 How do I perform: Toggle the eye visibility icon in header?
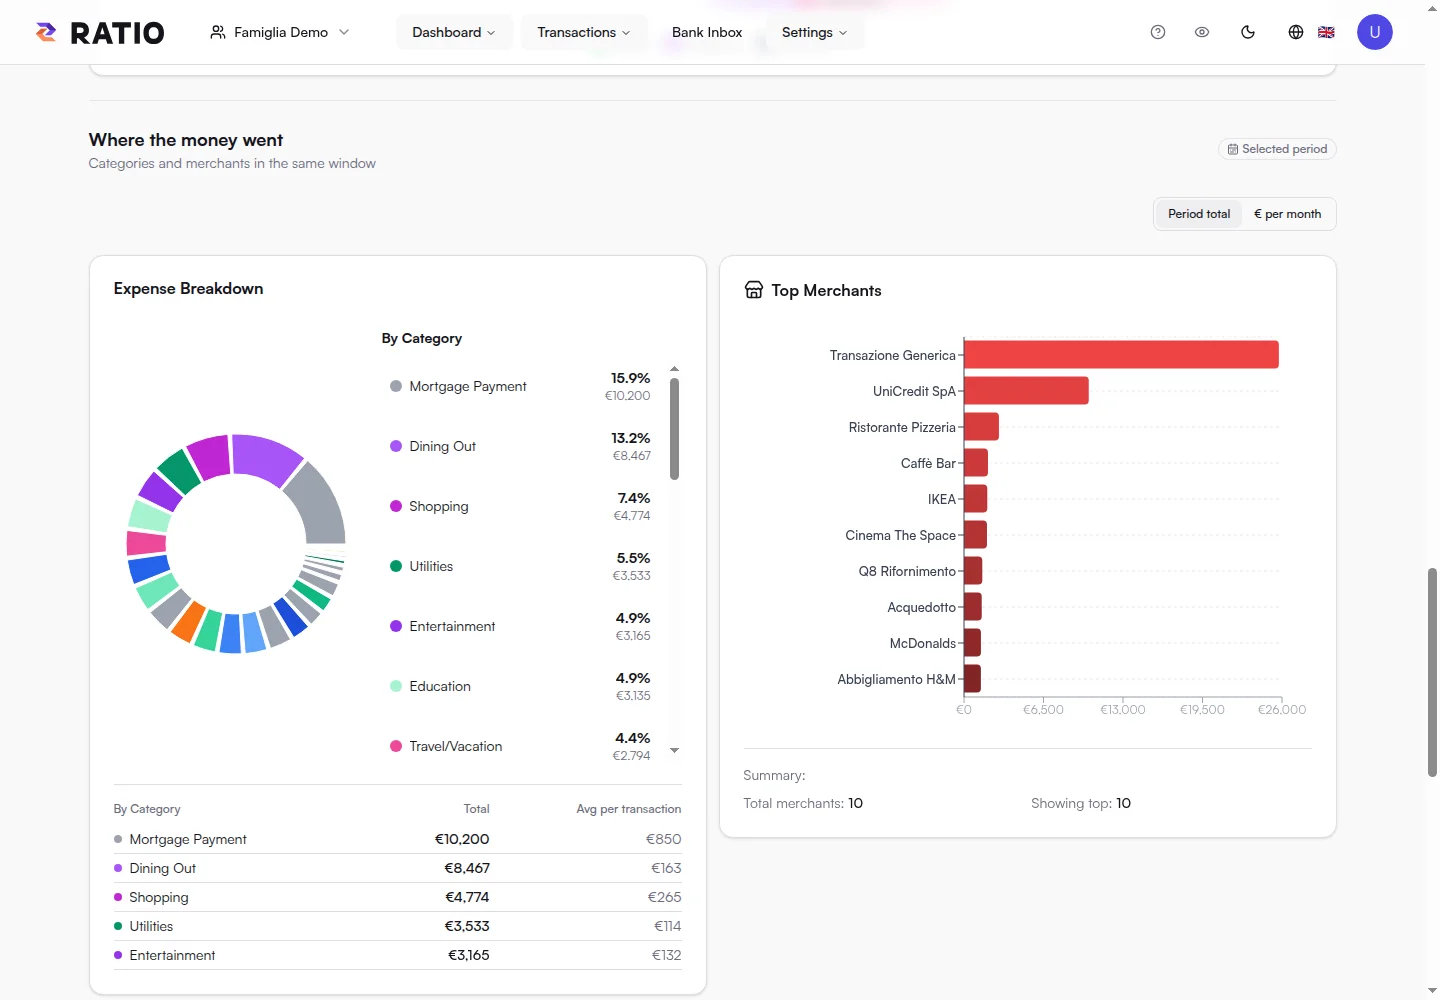click(1202, 32)
